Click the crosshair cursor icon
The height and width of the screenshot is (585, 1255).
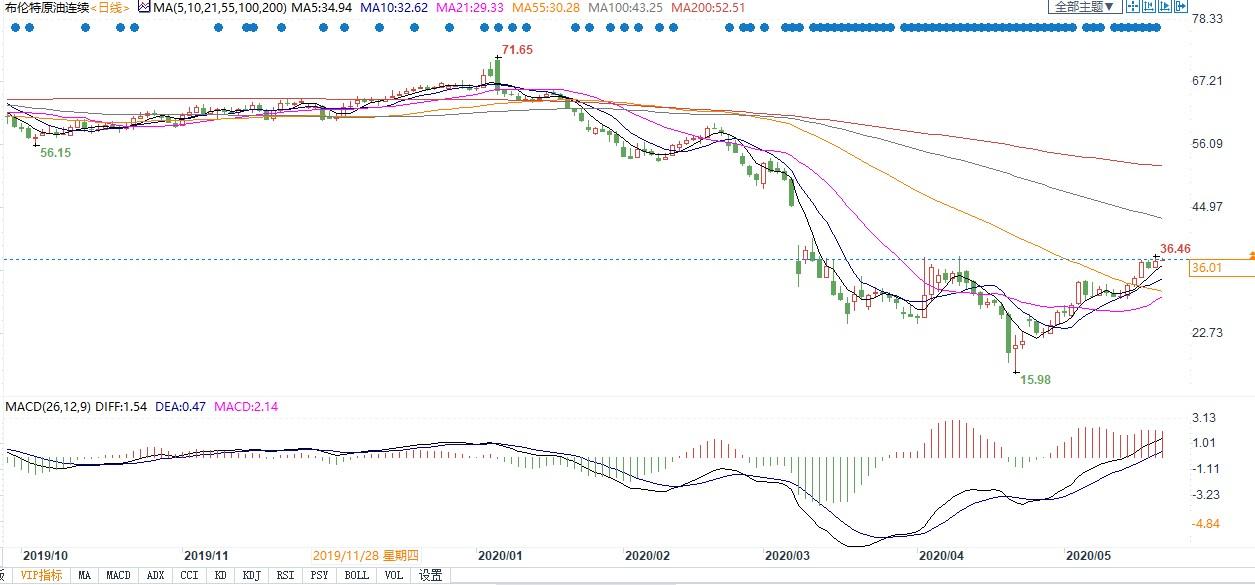(x=1131, y=7)
